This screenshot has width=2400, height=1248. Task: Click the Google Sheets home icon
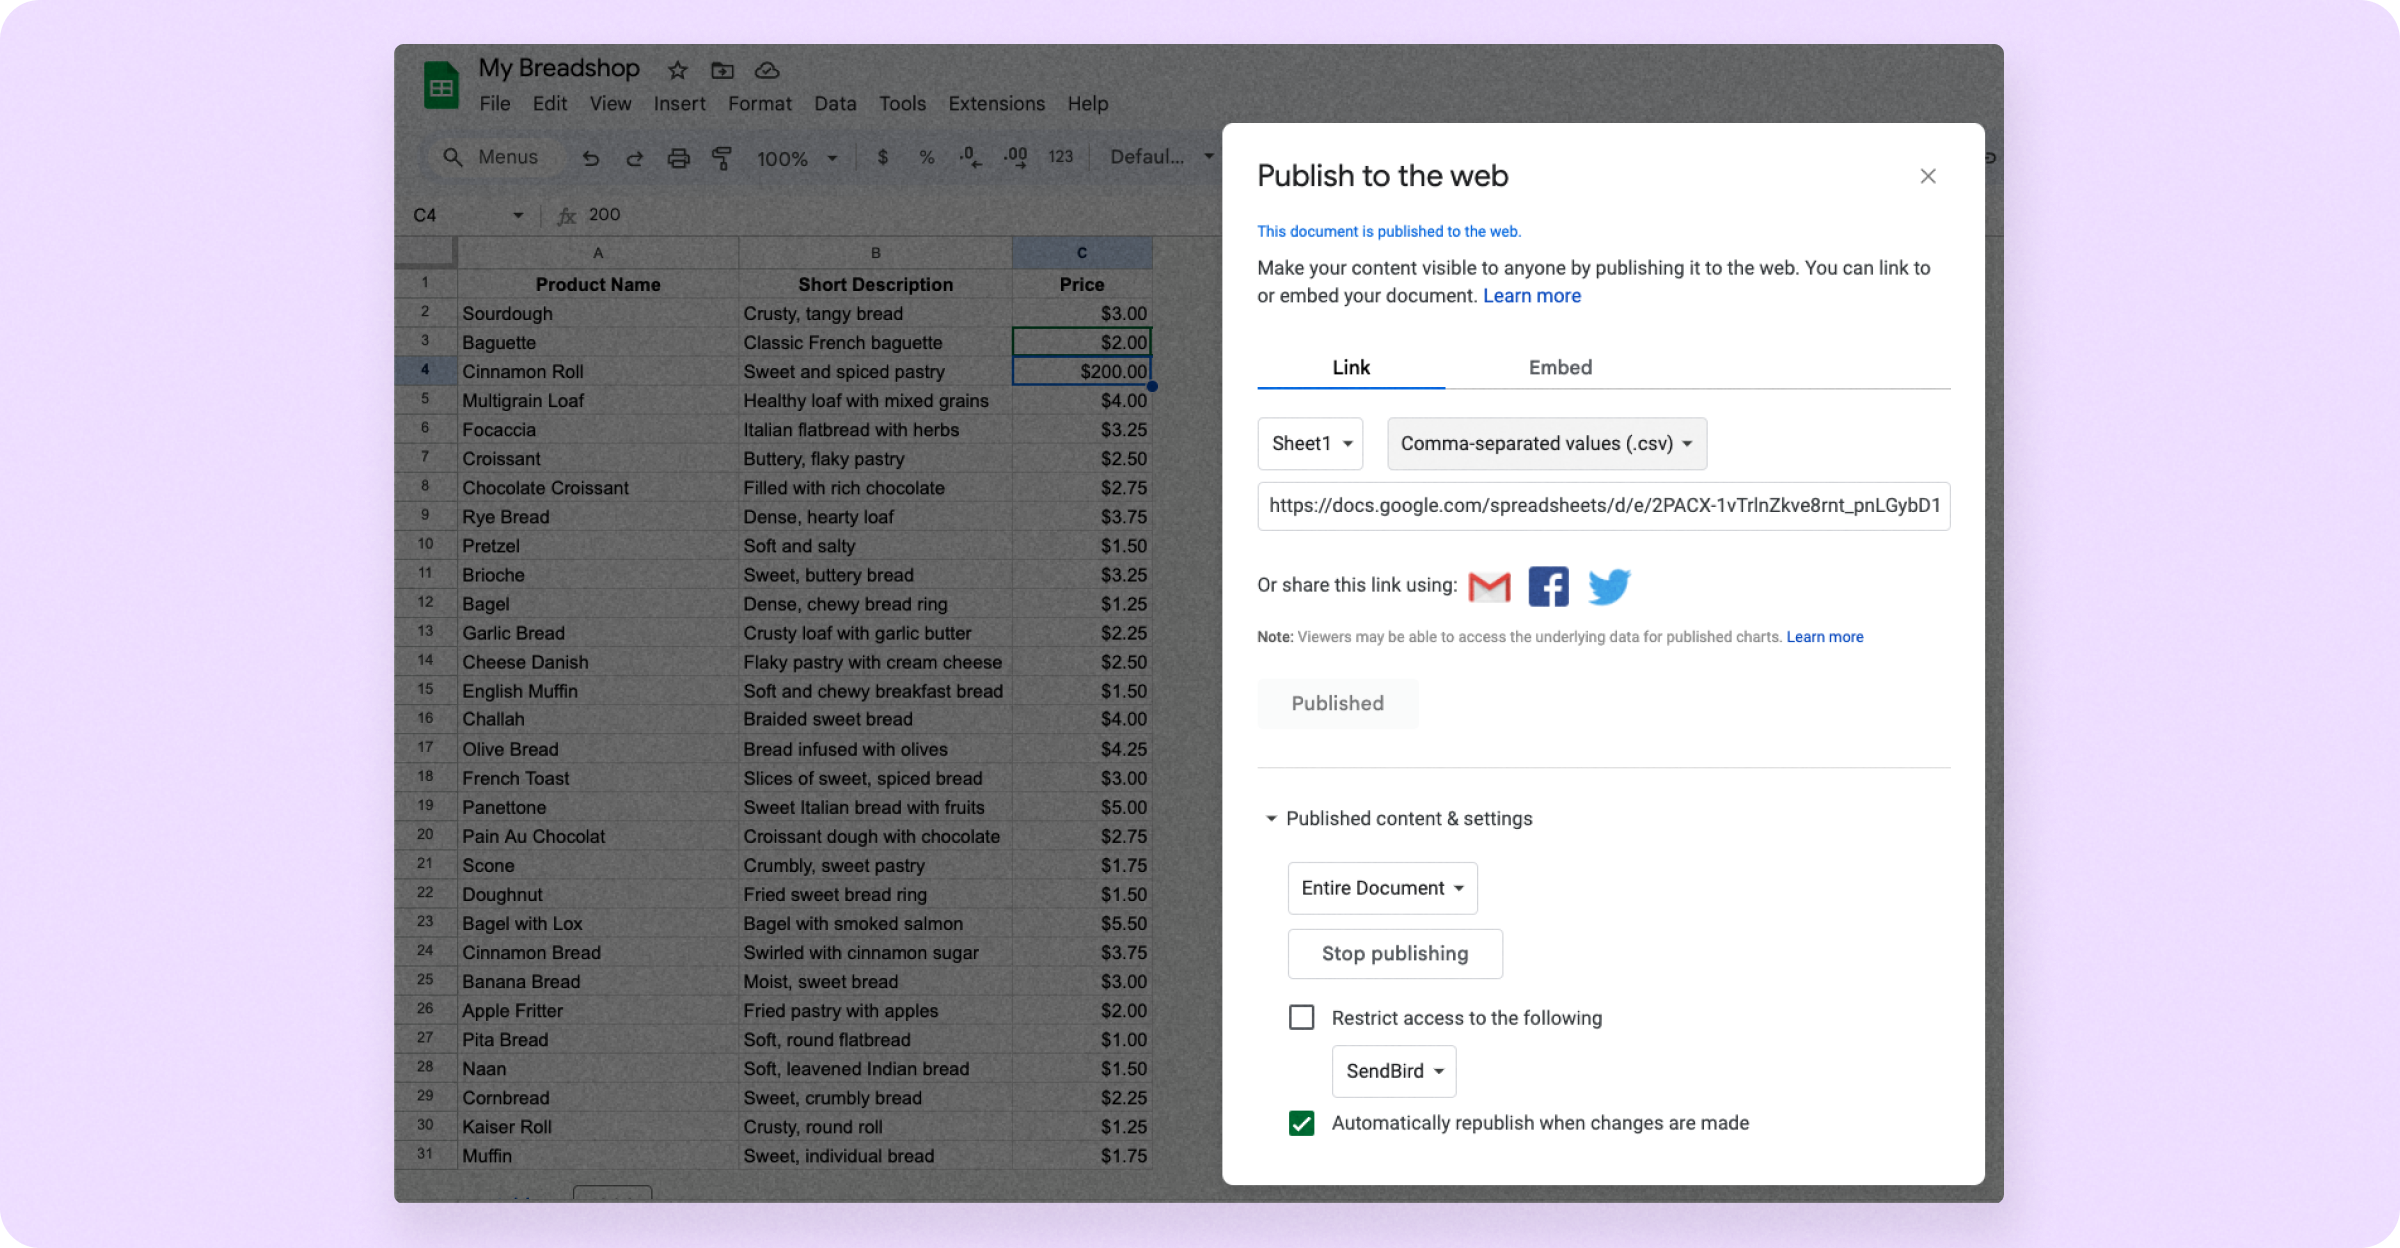pyautogui.click(x=440, y=85)
